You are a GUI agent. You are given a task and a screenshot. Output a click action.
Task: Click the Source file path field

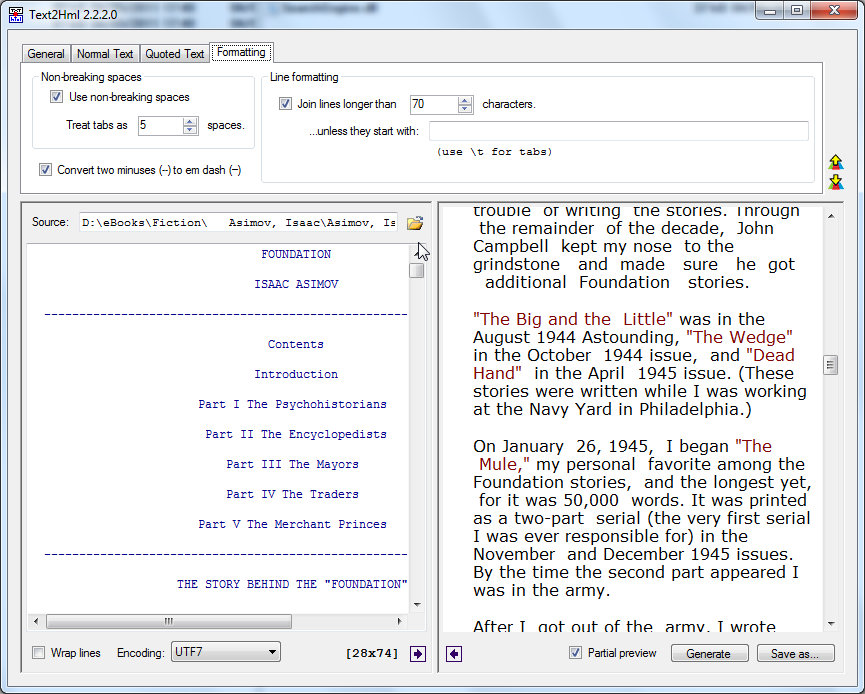[x=238, y=222]
